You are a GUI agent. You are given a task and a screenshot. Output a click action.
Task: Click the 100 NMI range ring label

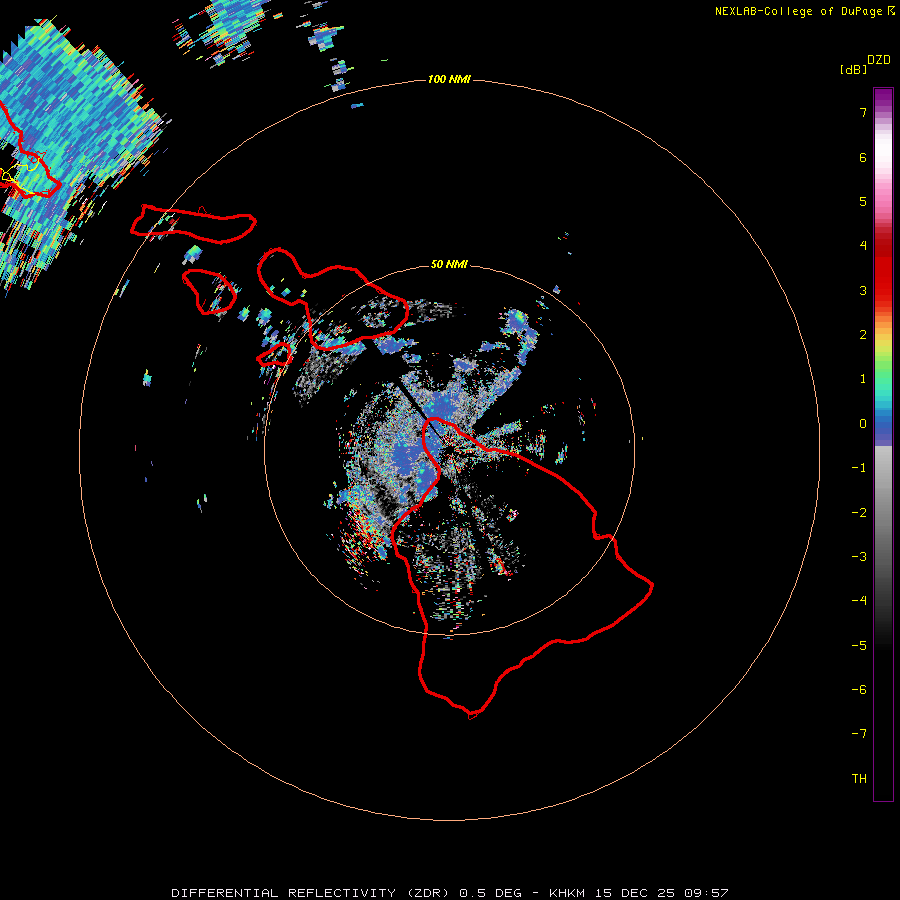[x=448, y=79]
